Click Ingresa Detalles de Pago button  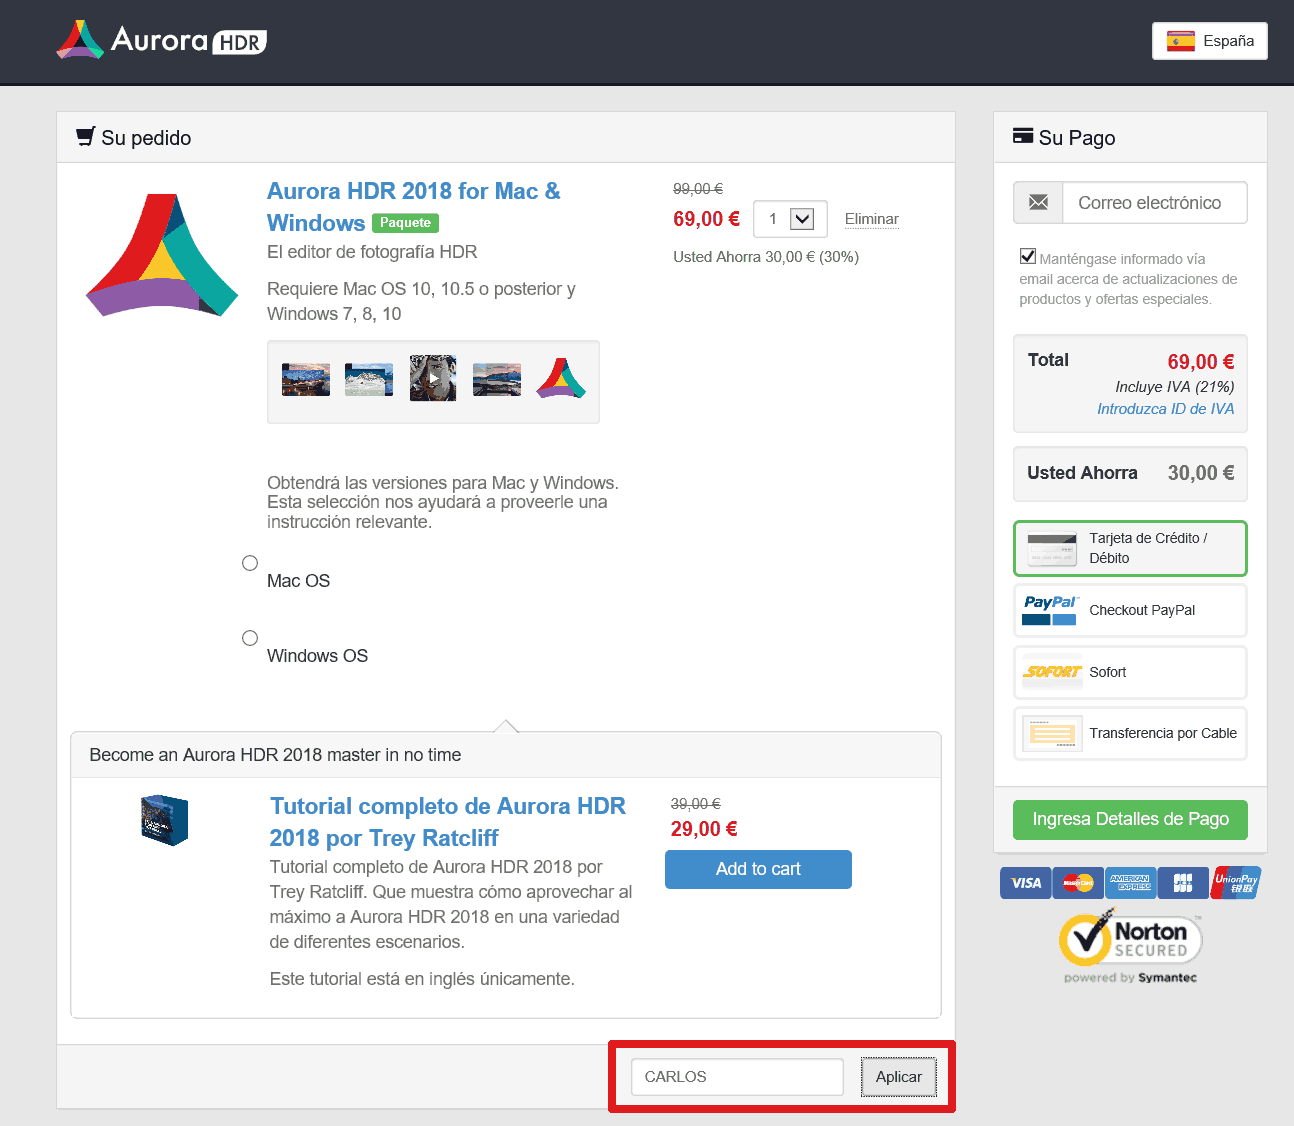1130,819
